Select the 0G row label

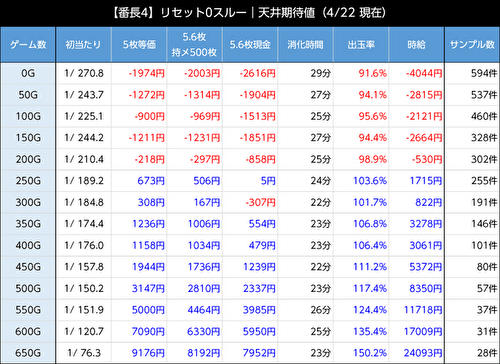coord(28,73)
